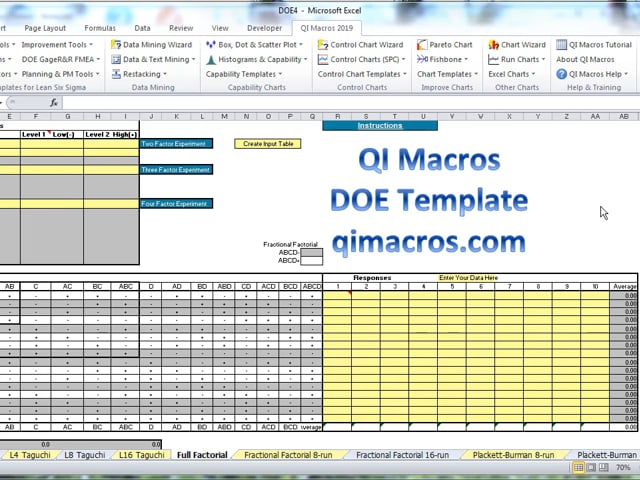Switch to the L16 Taguchi sheet
Image resolution: width=640 pixels, height=480 pixels.
tap(142, 455)
